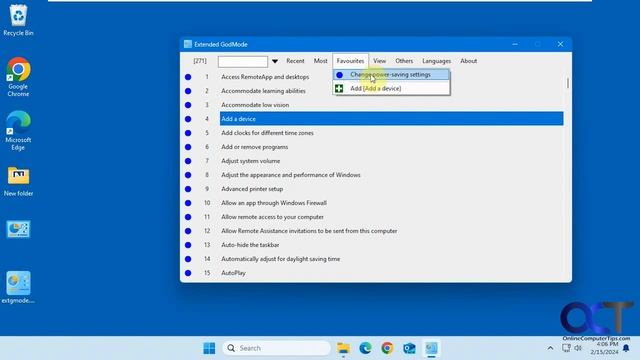Select Add [Add a device] menu entry

coord(391,88)
